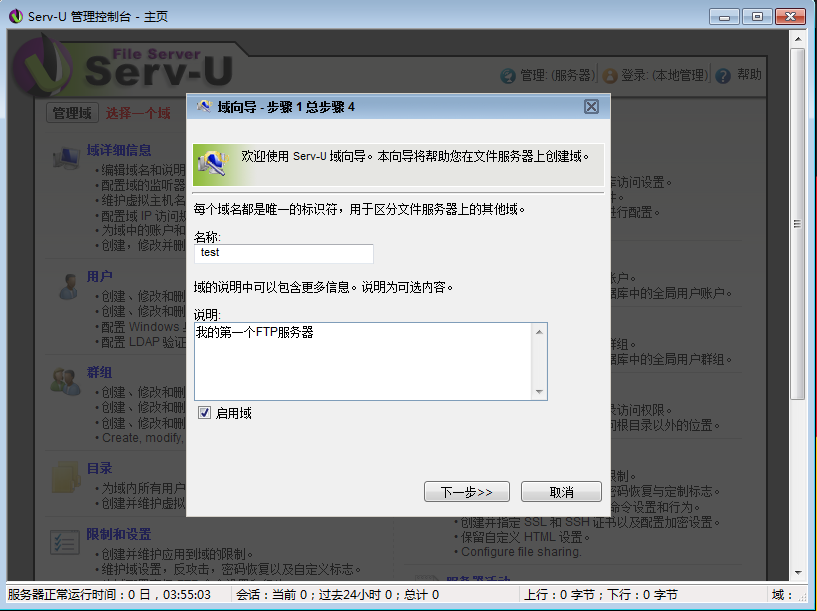Screen dimensions: 817x611
Task: Click the description box scroll down arrow
Action: tap(539, 391)
